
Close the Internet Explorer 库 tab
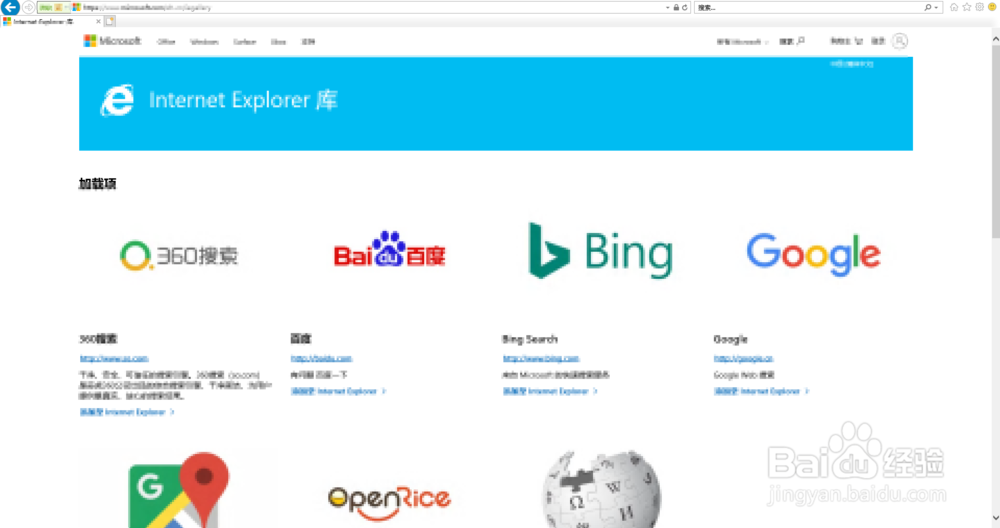98,21
